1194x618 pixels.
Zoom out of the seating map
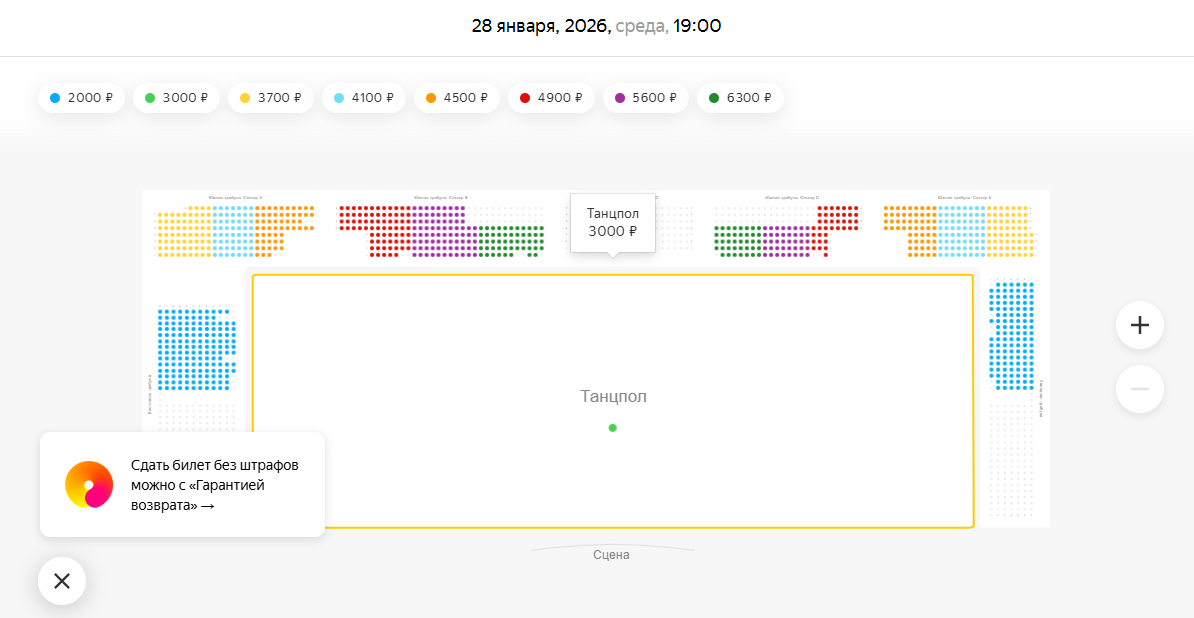(x=1140, y=389)
